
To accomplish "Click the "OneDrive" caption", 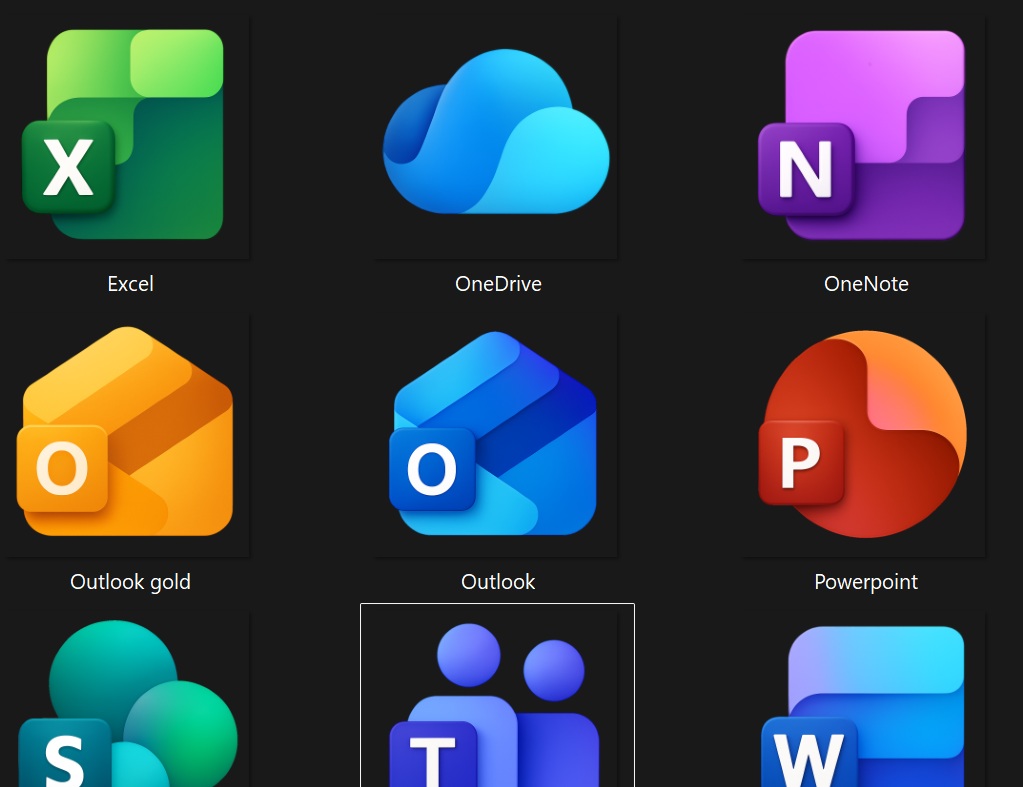I will (498, 284).
